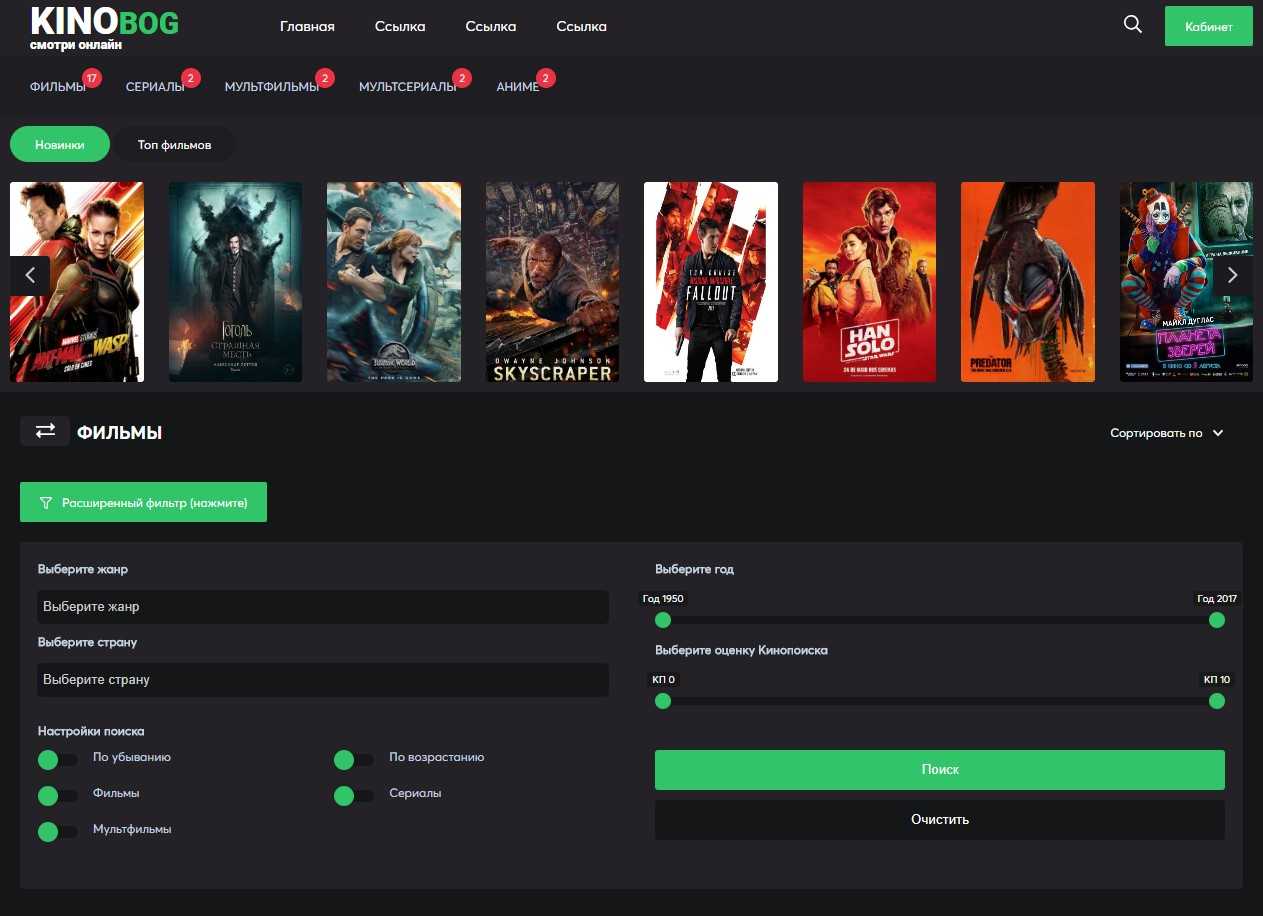Open the Jurassic World movie poster
This screenshot has height=916, width=1263.
coord(394,282)
